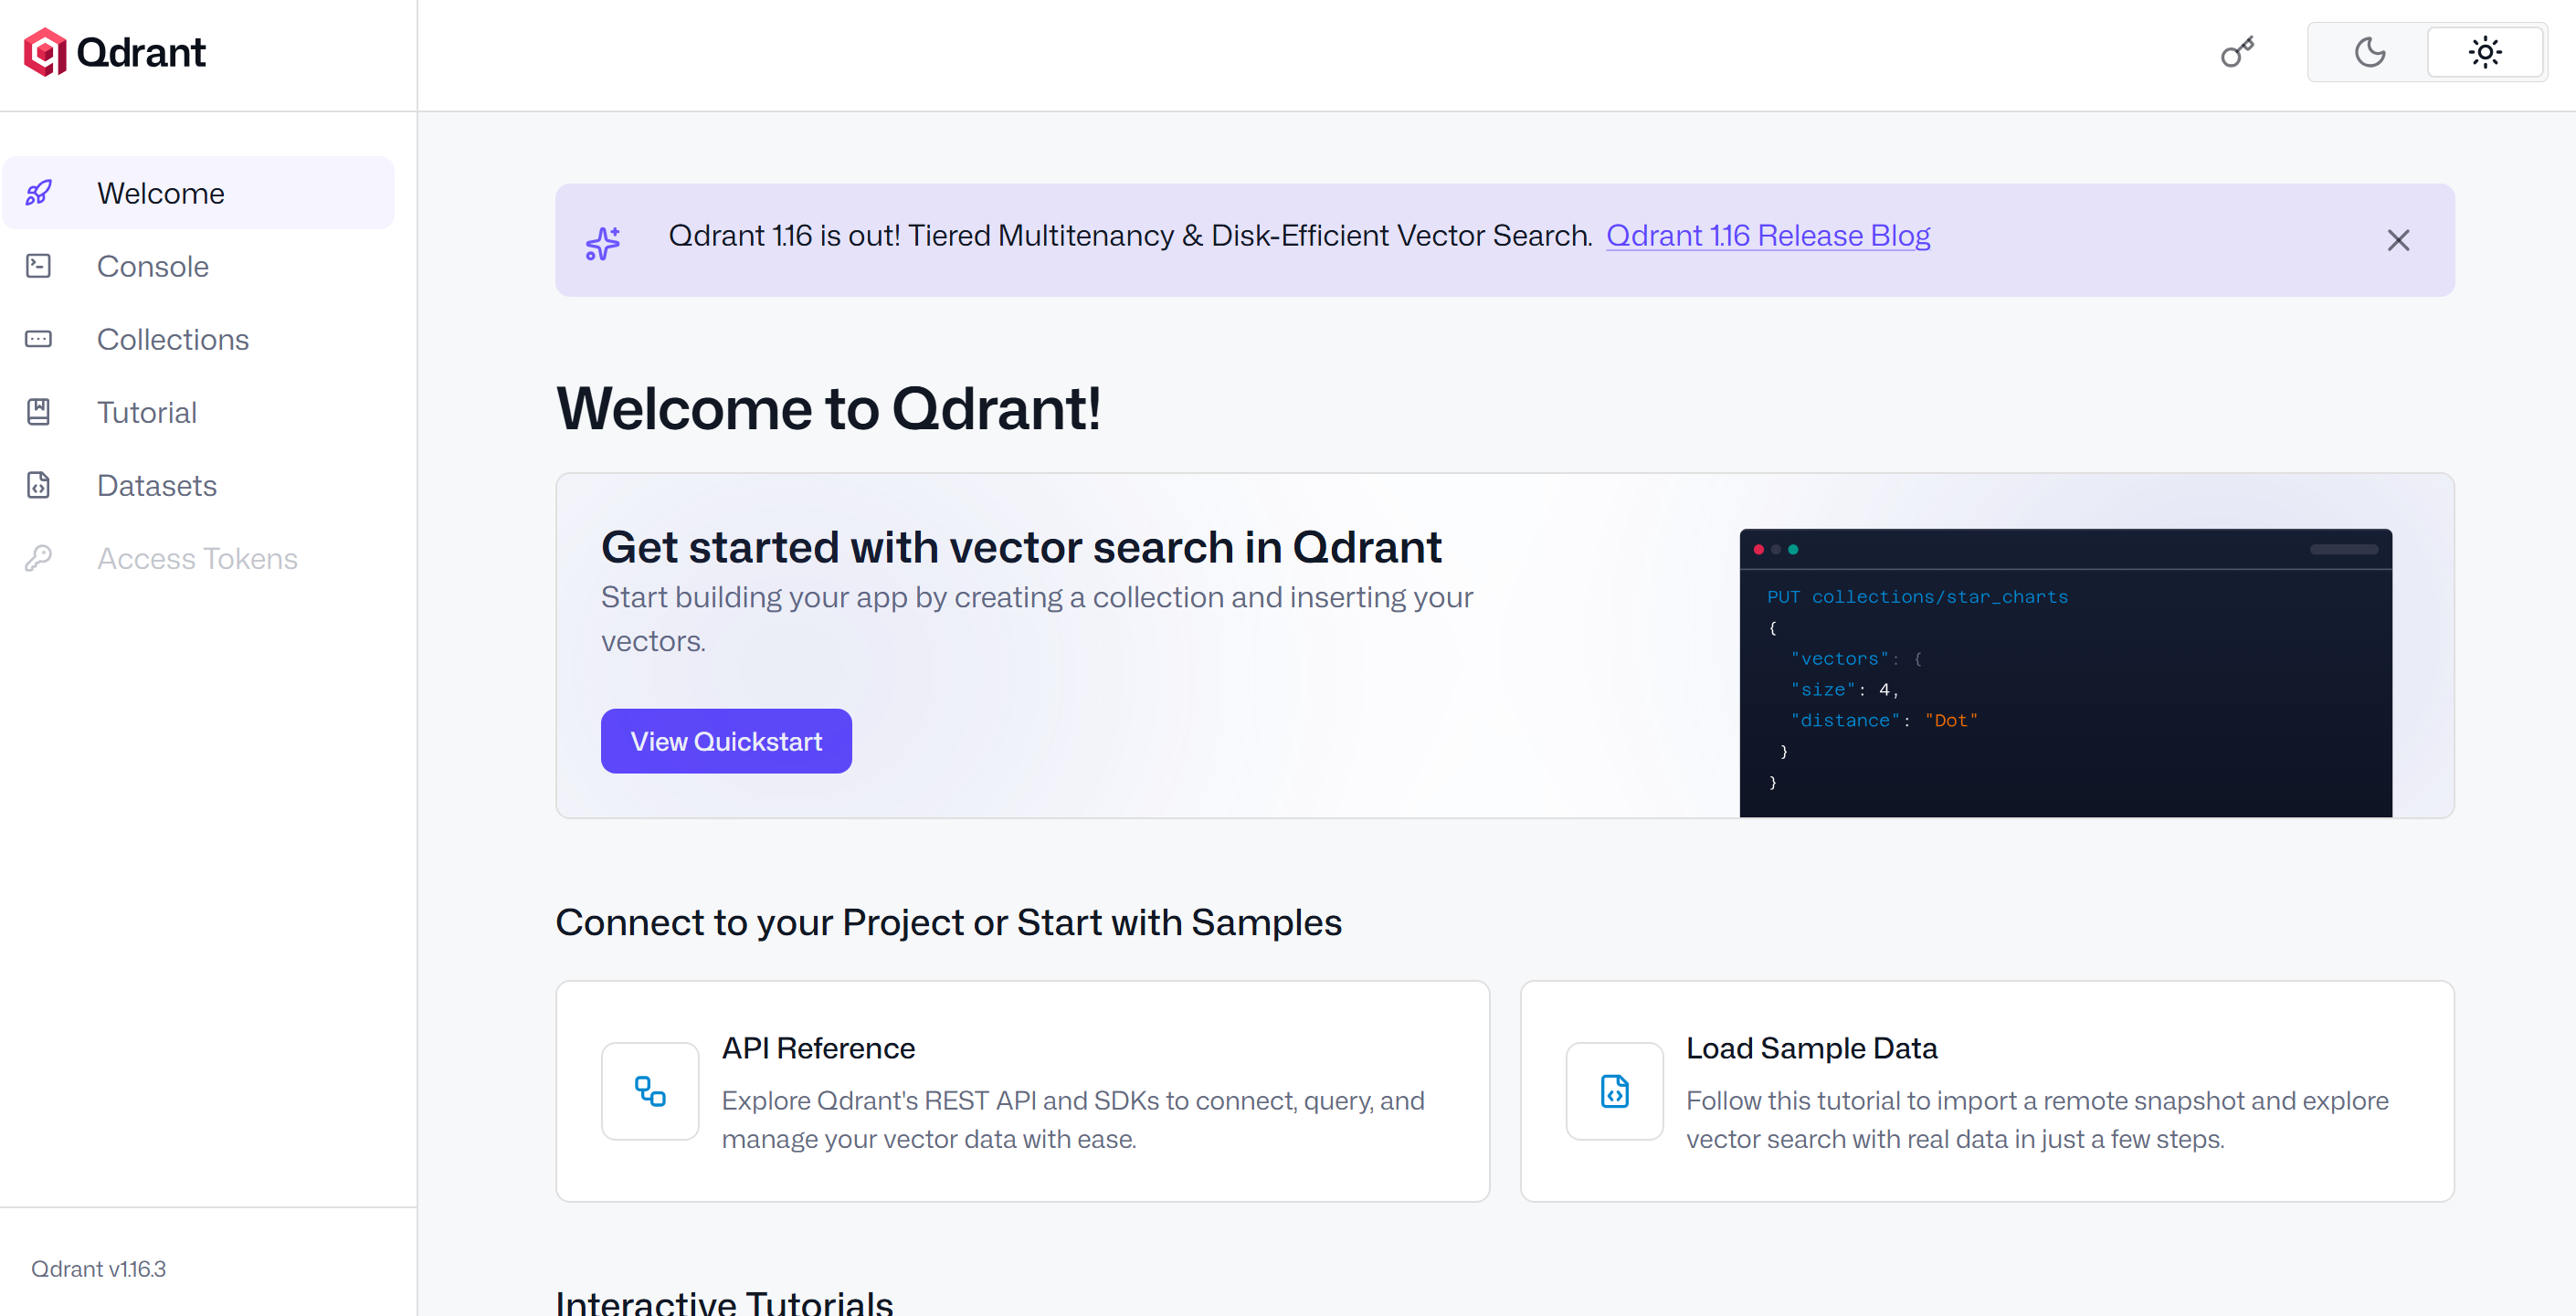2576x1316 pixels.
Task: Go to Collections in sidebar
Action: pyautogui.click(x=173, y=339)
